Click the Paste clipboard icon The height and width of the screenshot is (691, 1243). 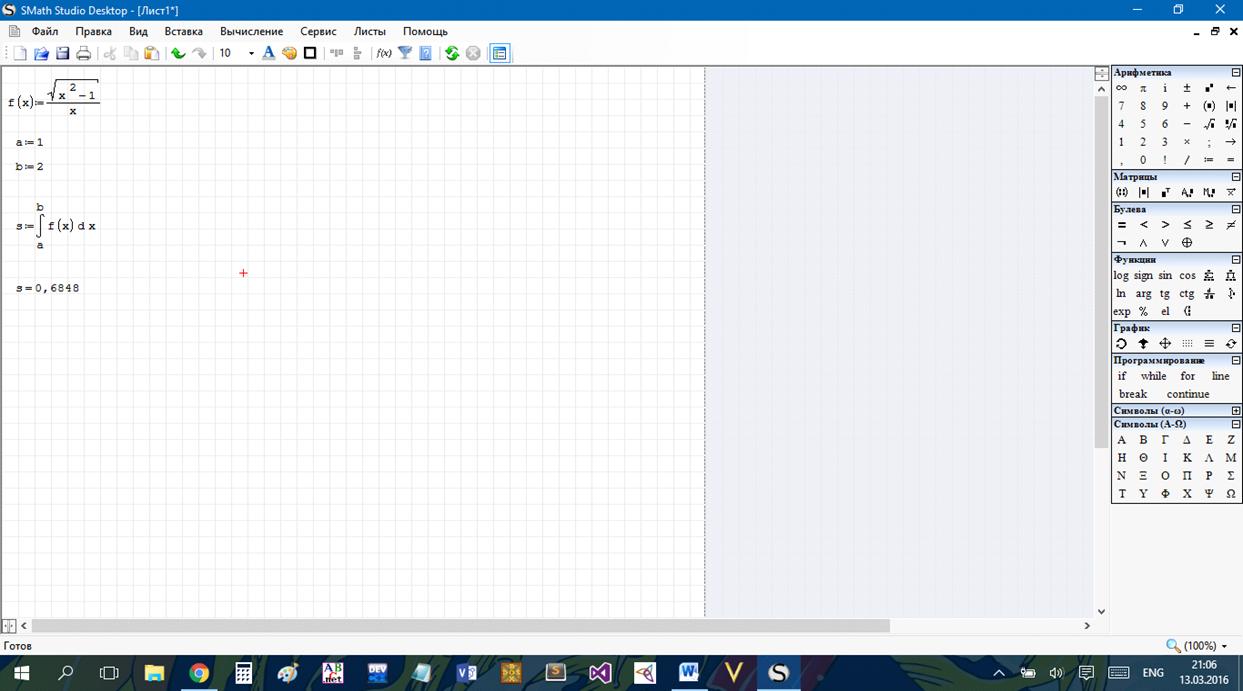(x=151, y=53)
